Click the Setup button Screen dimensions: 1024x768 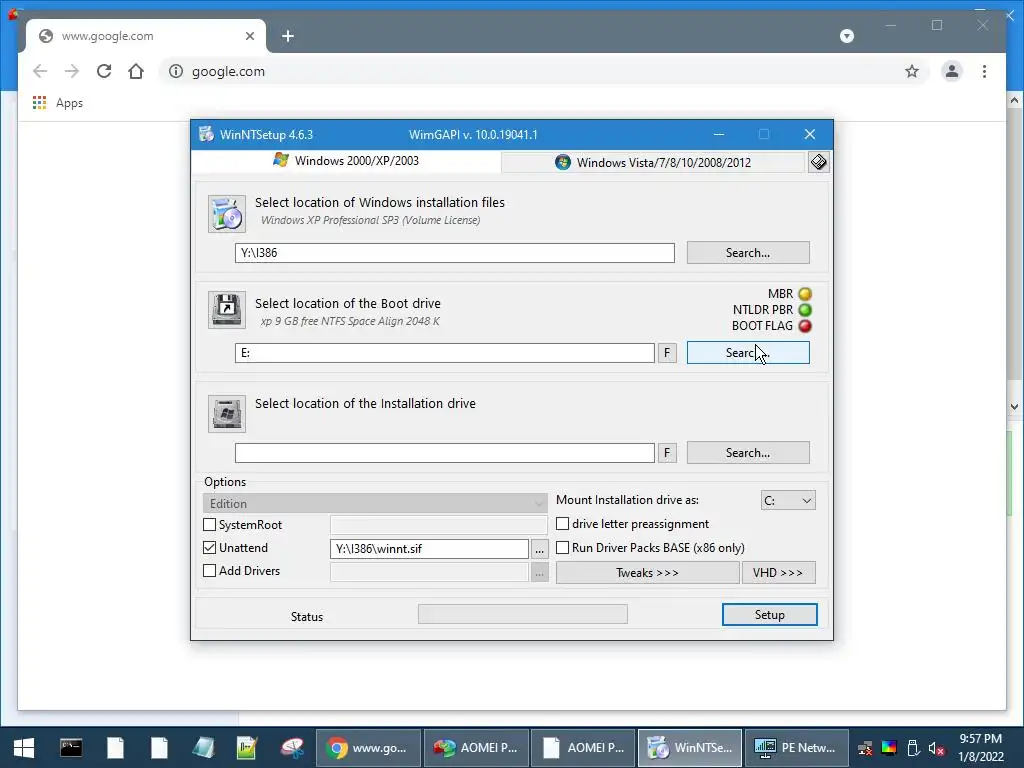769,615
